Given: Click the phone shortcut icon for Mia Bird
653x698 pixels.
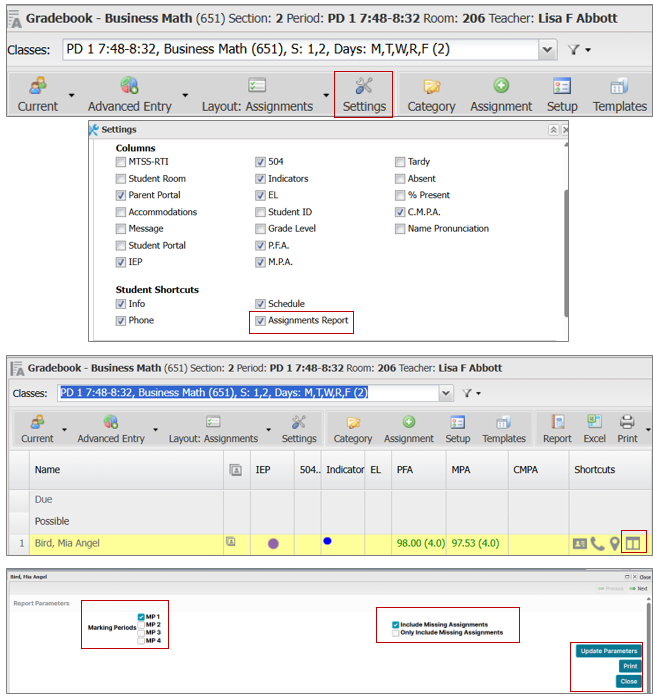Looking at the screenshot, I should point(597,543).
